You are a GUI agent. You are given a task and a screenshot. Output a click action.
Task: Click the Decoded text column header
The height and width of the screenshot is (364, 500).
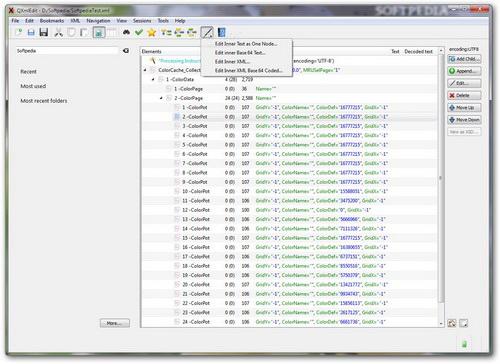(419, 51)
